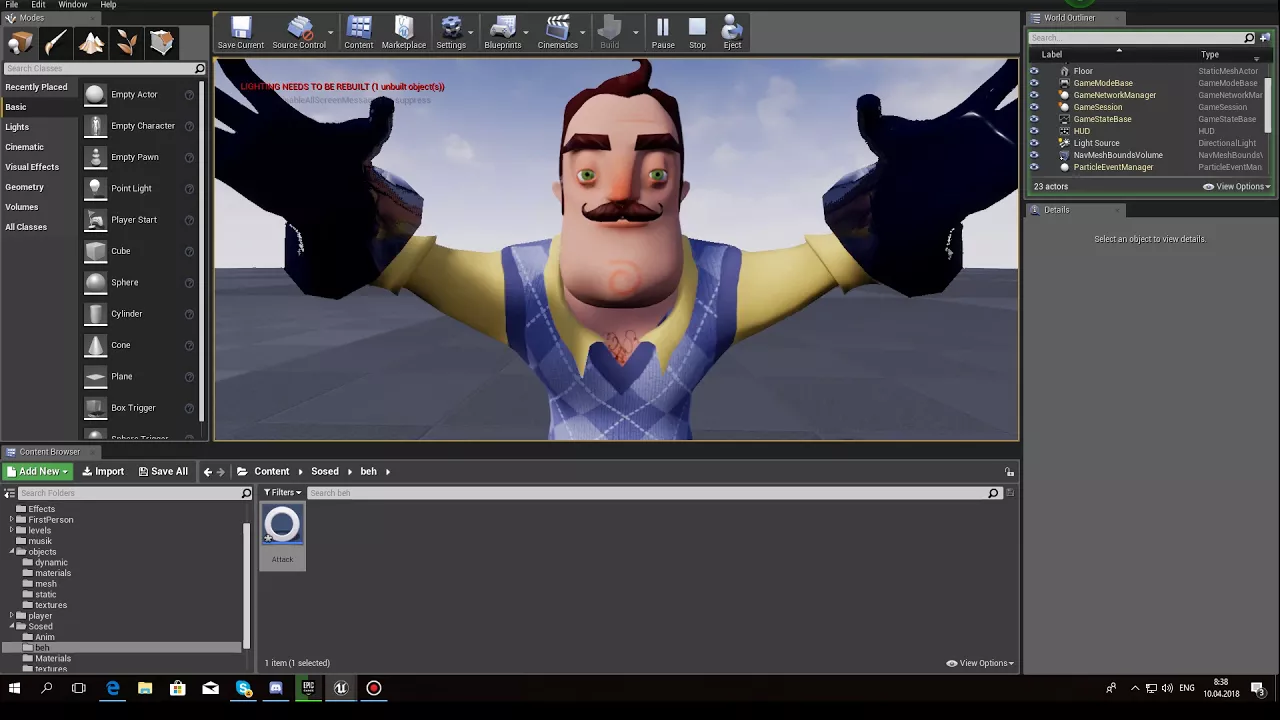Open the Marketplace toolbar icon

coord(404,32)
